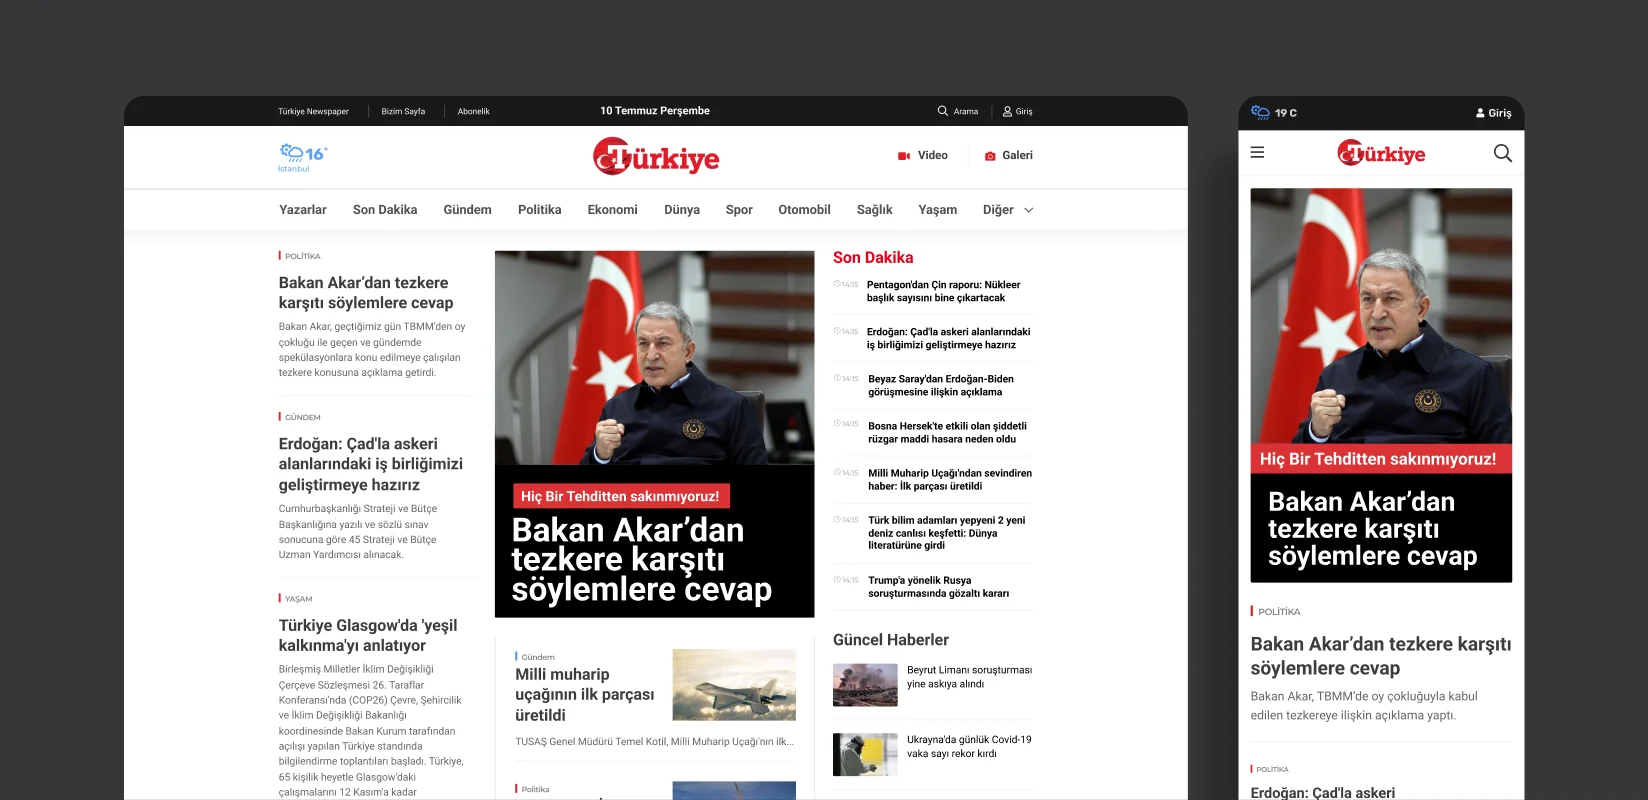Click the Abonelik link
This screenshot has height=800, width=1648.
click(473, 111)
